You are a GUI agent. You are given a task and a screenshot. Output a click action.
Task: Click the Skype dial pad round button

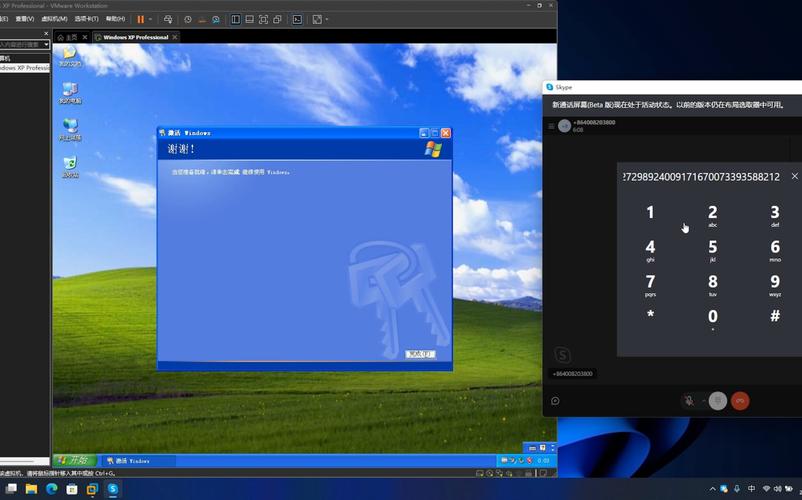pyautogui.click(x=718, y=401)
